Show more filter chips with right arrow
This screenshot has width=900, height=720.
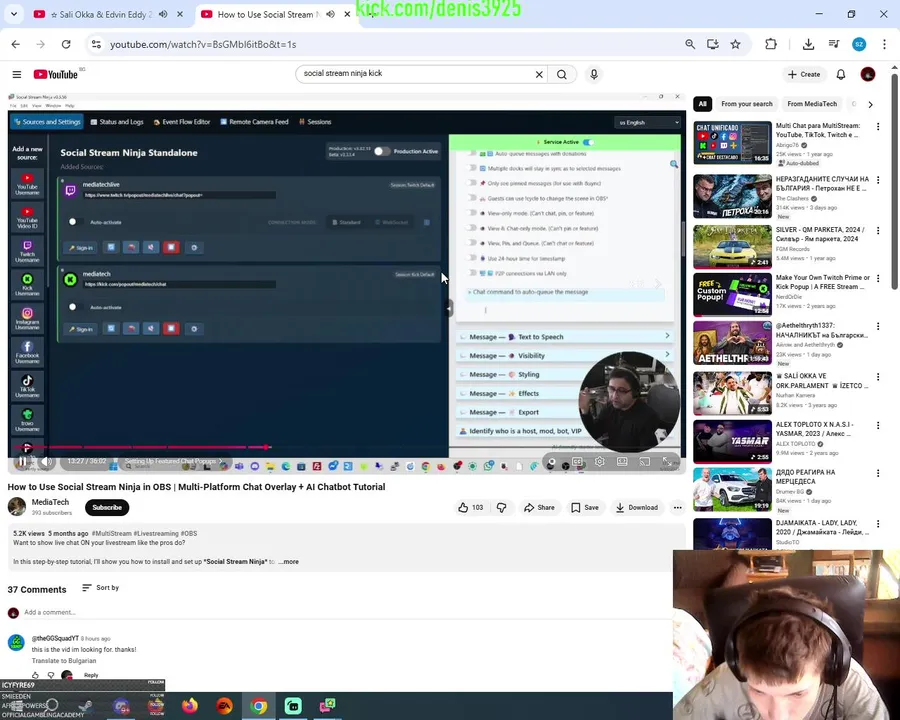[871, 104]
